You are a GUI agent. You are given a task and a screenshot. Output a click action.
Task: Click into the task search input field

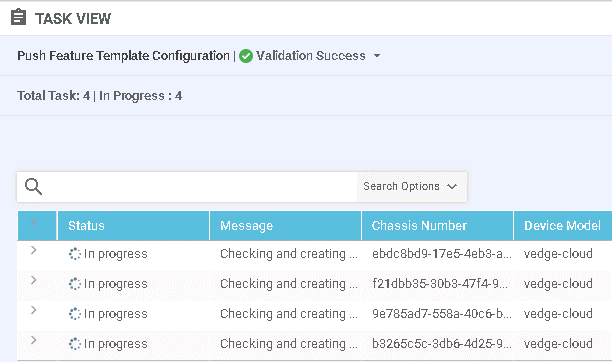click(x=199, y=187)
